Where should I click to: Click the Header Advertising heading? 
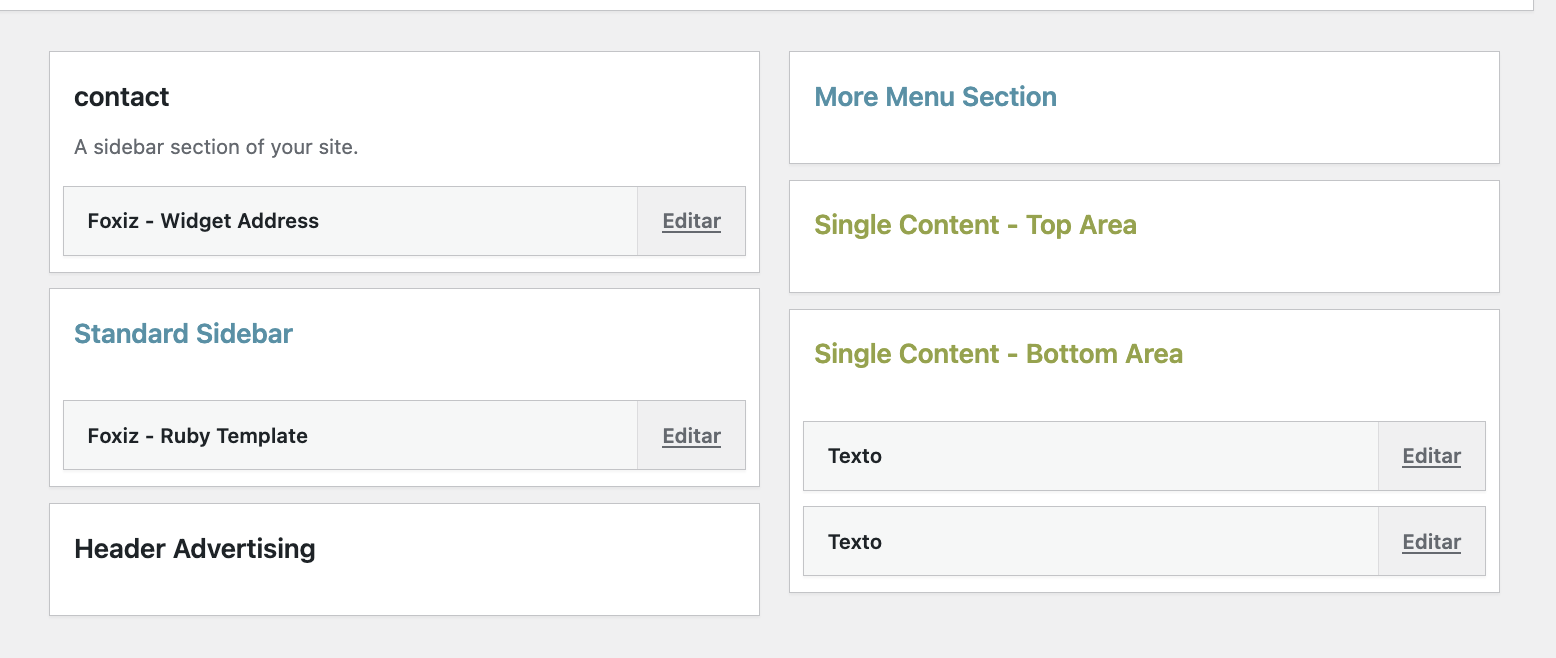[x=195, y=549]
